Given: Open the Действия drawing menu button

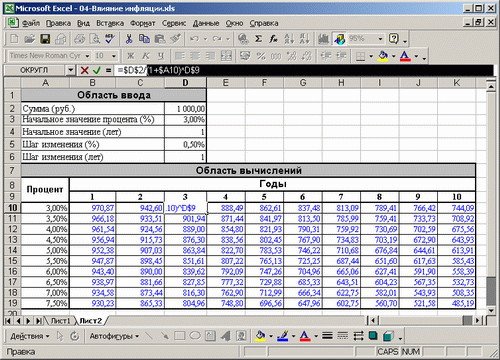Looking at the screenshot, I should pyautogui.click(x=29, y=336).
